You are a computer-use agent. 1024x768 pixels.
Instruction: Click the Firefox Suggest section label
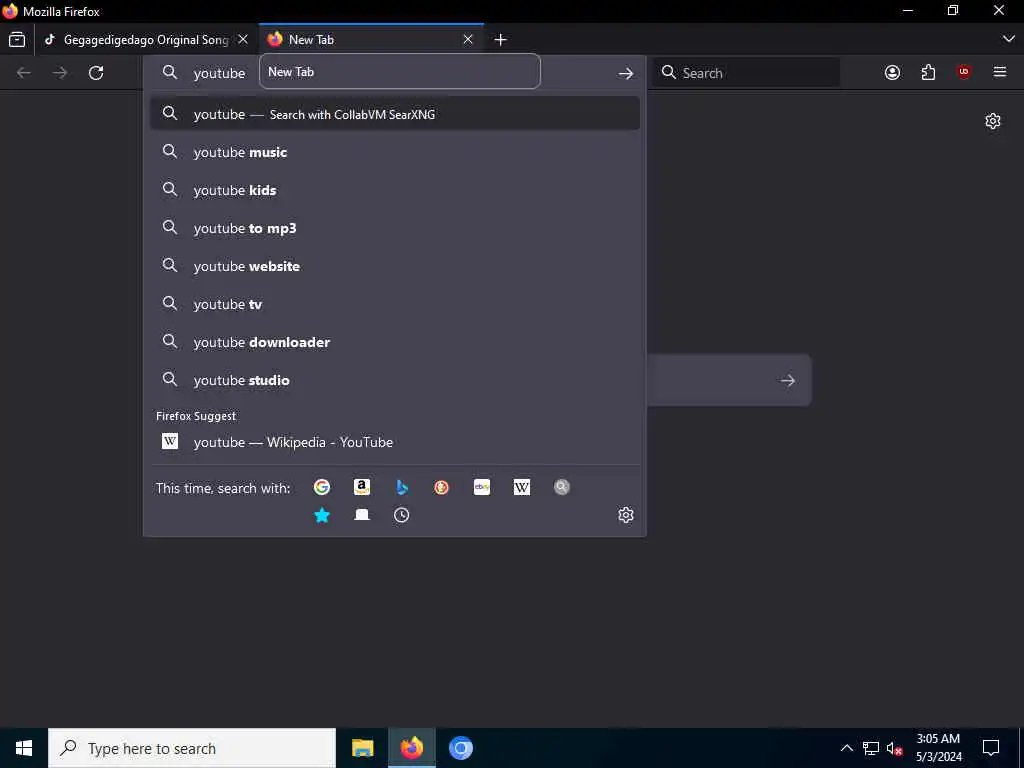(x=196, y=416)
